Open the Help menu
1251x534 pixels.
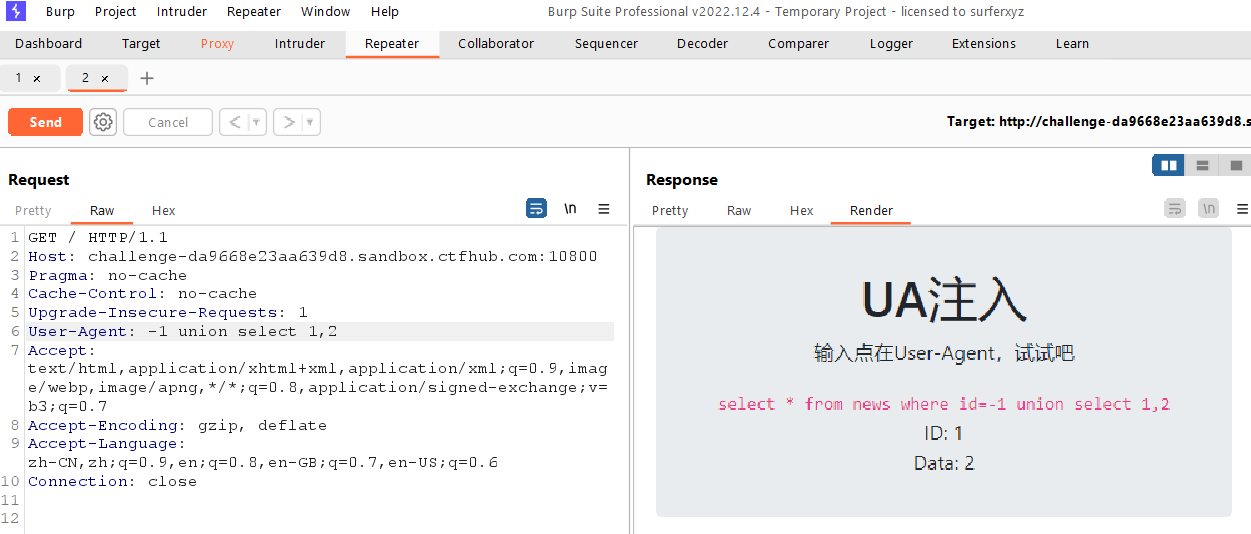[385, 12]
